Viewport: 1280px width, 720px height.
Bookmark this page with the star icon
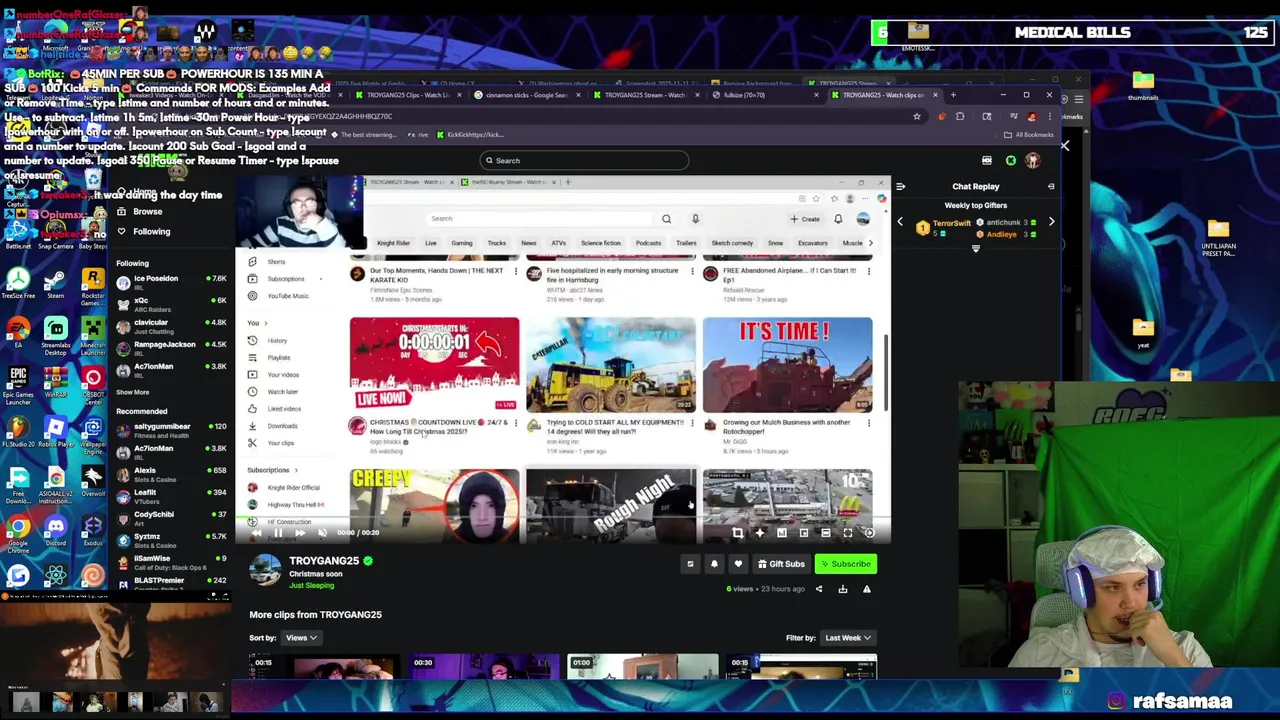(916, 116)
